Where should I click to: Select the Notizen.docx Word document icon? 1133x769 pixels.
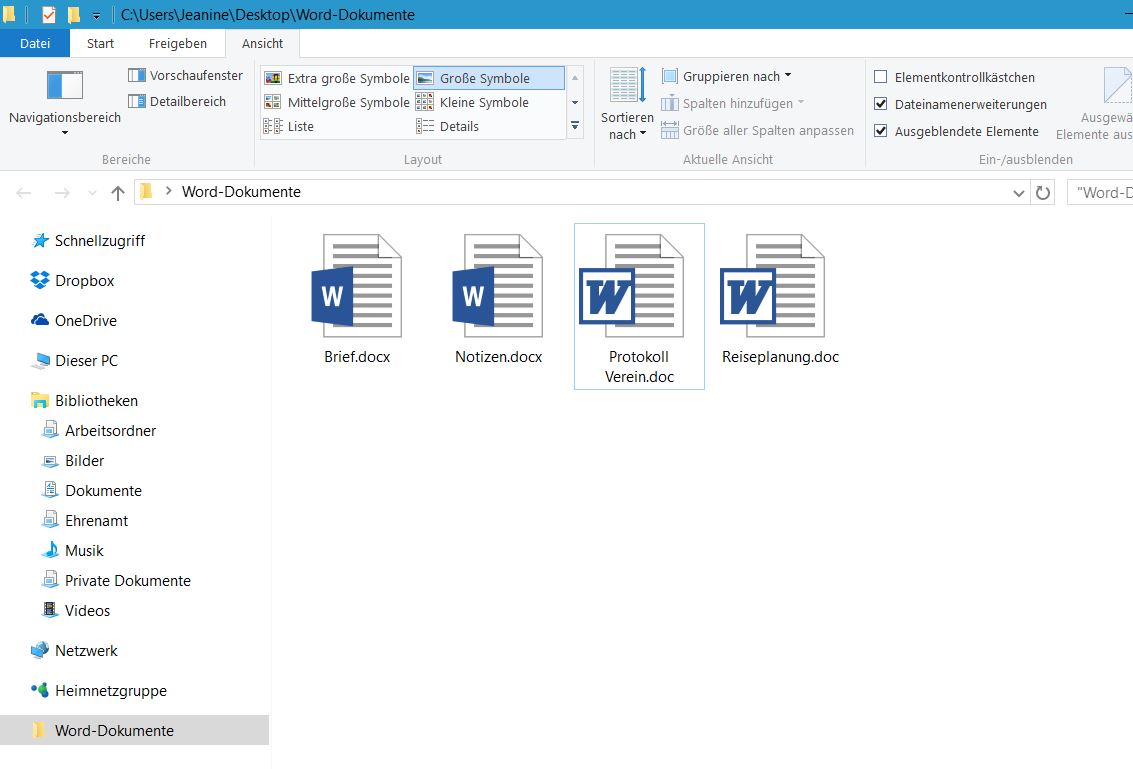498,286
